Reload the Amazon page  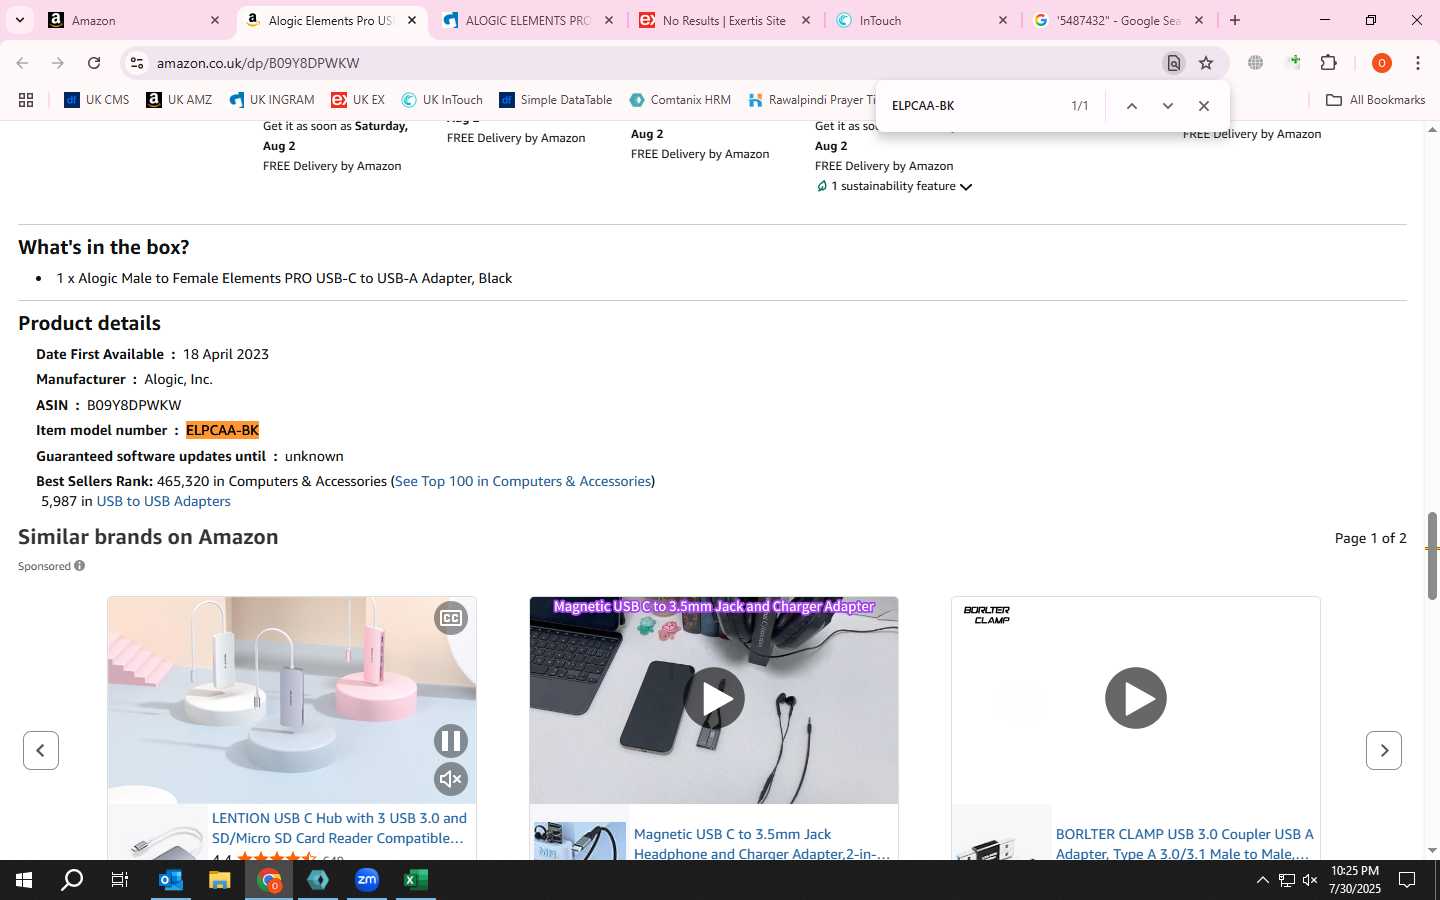click(94, 63)
